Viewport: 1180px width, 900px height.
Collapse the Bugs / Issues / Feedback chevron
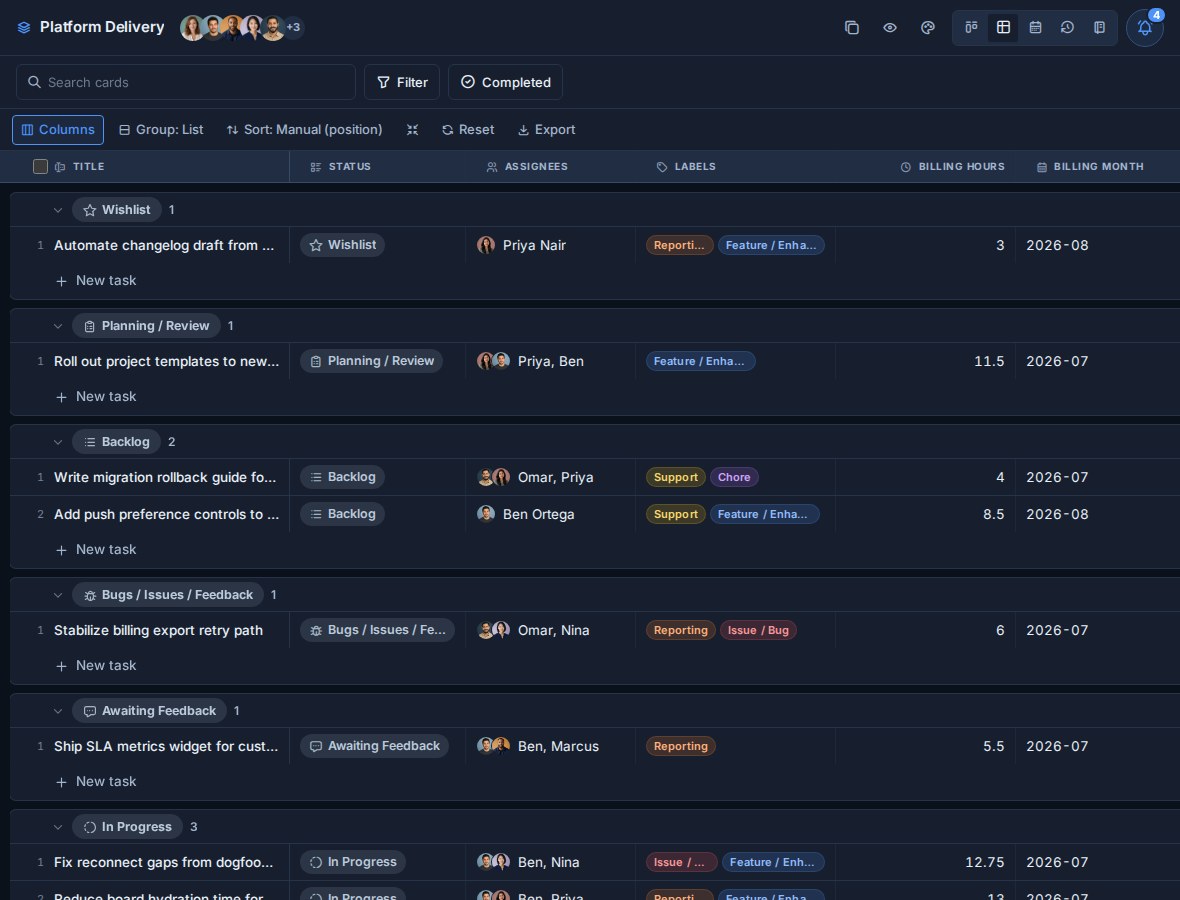pos(58,594)
